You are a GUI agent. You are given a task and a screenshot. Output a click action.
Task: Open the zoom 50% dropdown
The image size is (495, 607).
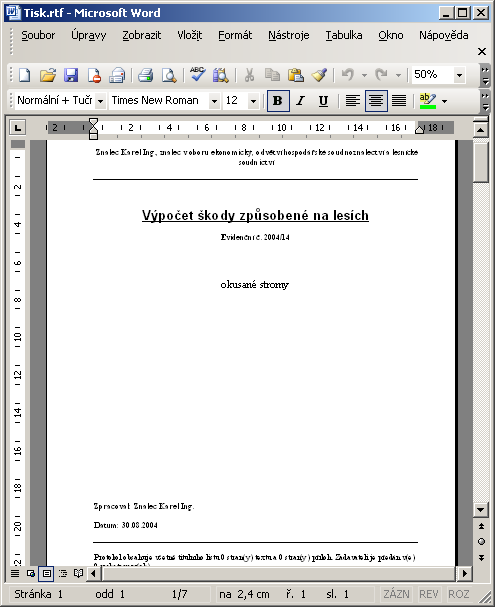pos(459,75)
